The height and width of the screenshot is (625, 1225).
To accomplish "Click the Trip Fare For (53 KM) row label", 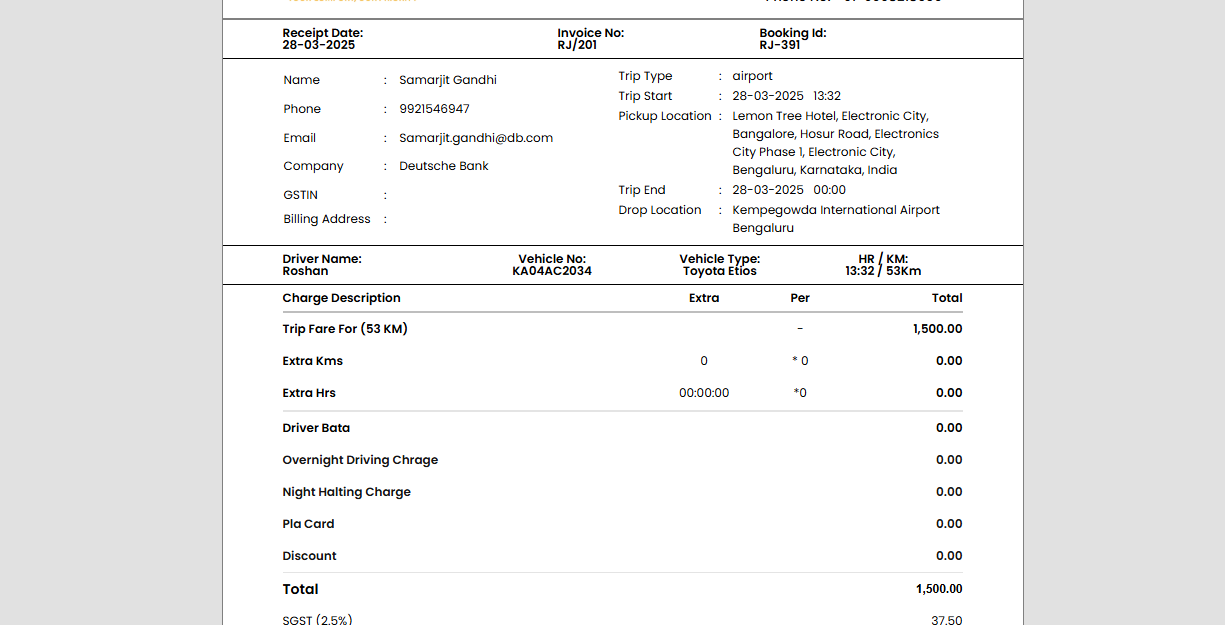I will [x=344, y=329].
